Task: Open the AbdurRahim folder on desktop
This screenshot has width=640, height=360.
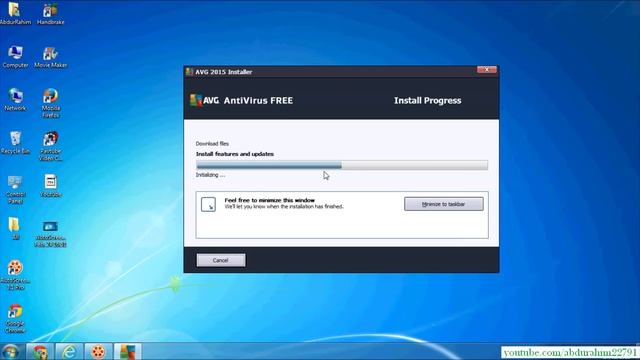Action: [15, 13]
